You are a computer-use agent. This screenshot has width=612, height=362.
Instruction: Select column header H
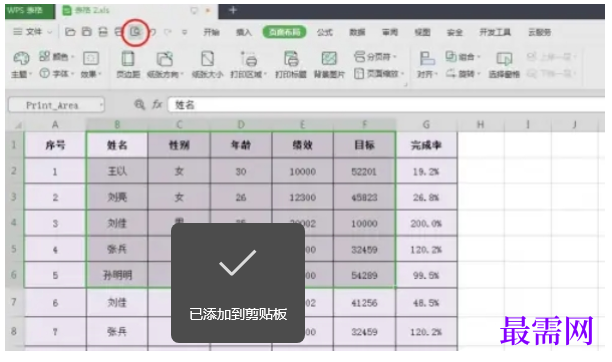tap(480, 125)
